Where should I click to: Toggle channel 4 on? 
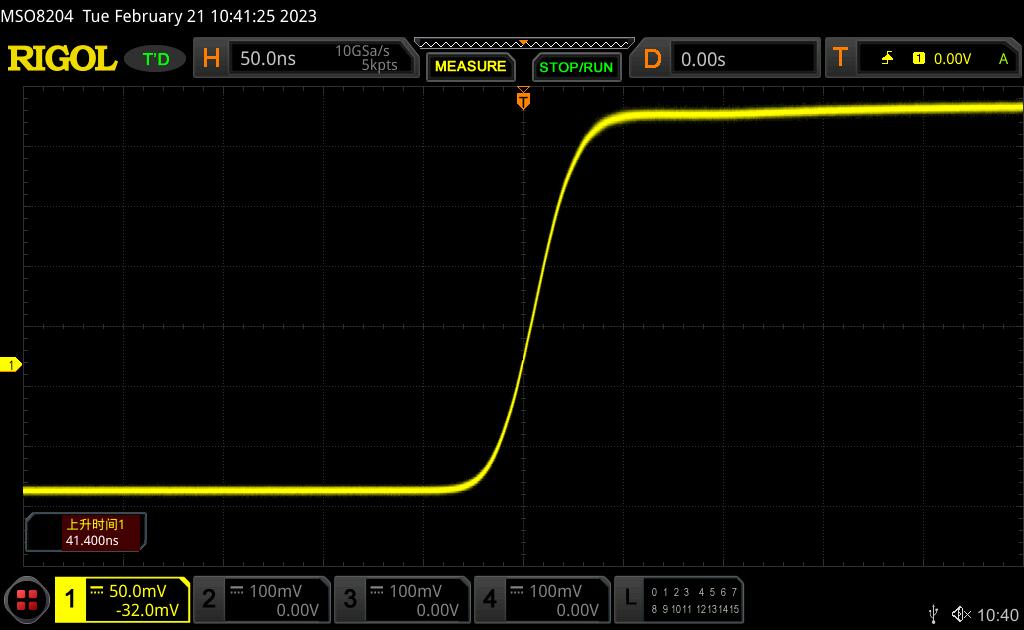[x=542, y=600]
